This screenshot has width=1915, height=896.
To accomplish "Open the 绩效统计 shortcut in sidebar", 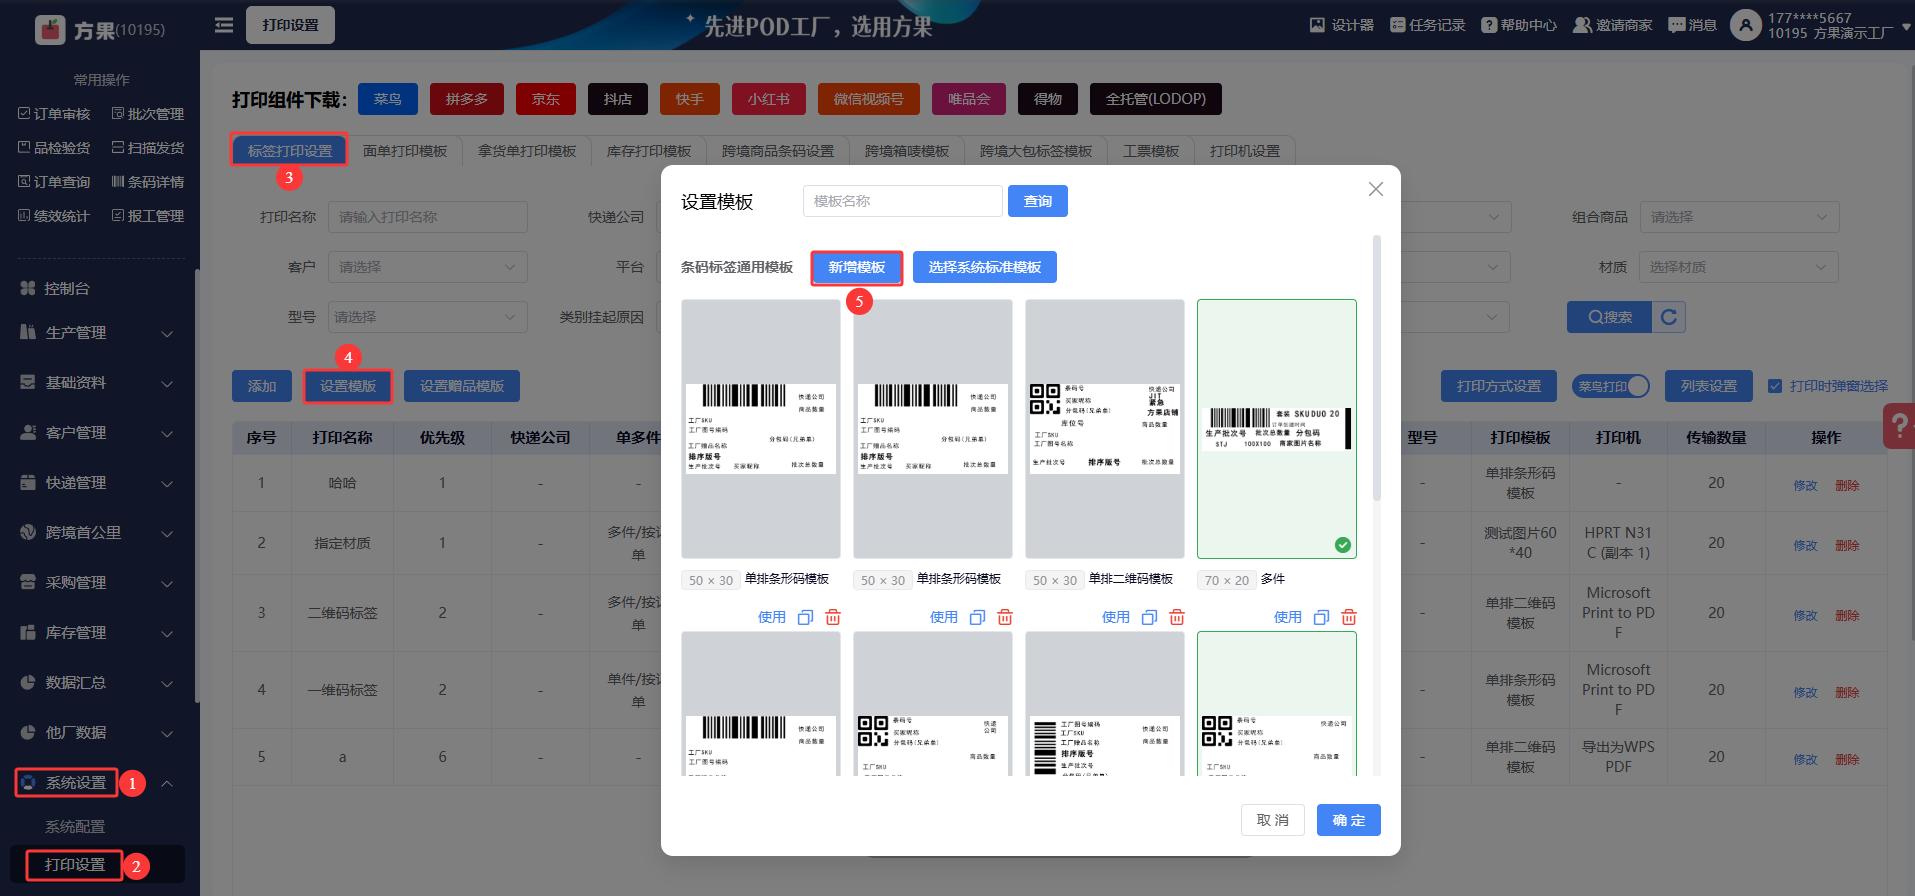I will [54, 216].
